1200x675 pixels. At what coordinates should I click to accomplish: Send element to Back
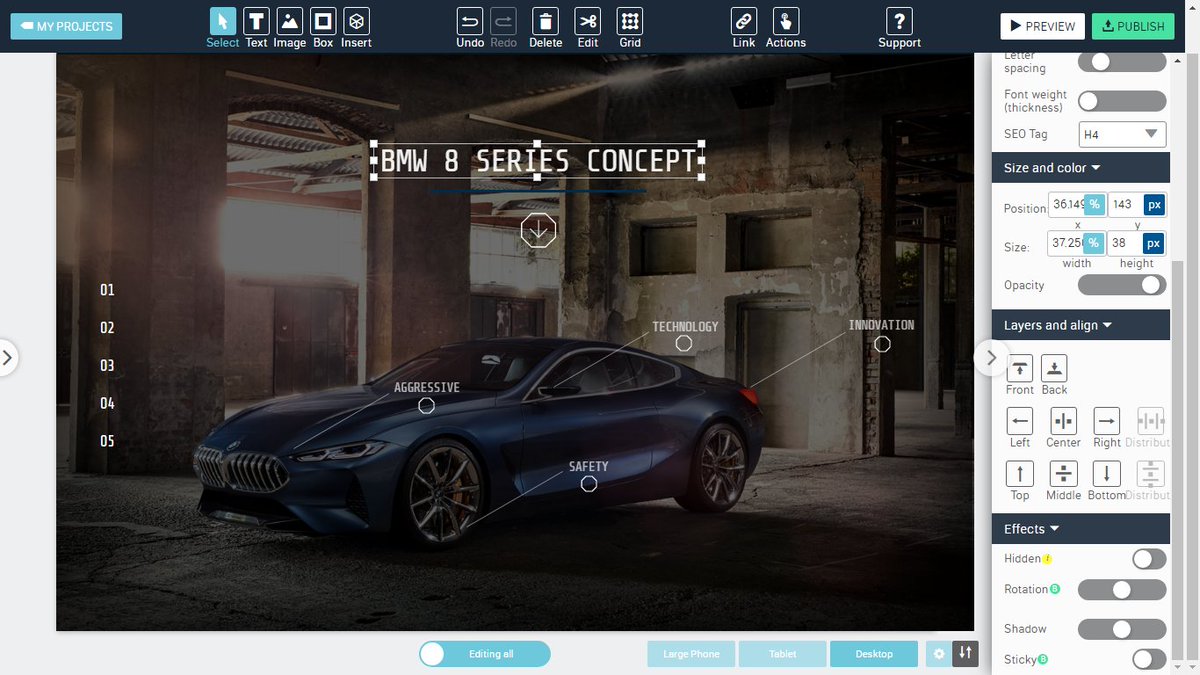click(1054, 368)
